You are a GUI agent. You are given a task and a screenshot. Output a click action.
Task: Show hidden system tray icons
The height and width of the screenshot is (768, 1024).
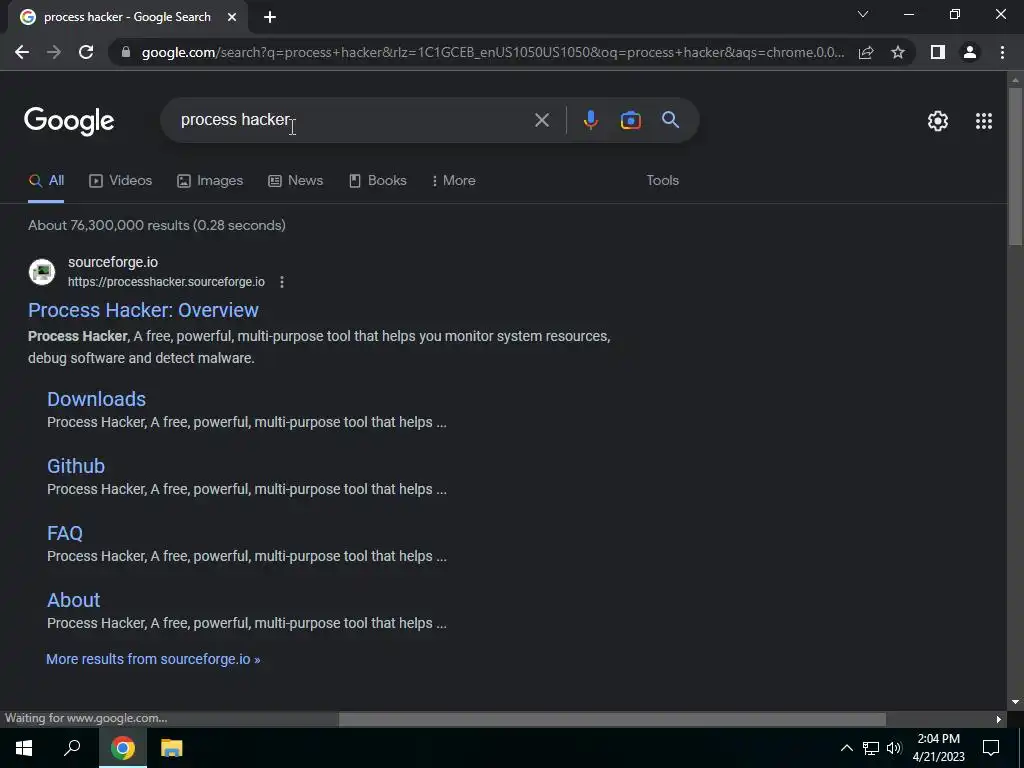pyautogui.click(x=846, y=748)
